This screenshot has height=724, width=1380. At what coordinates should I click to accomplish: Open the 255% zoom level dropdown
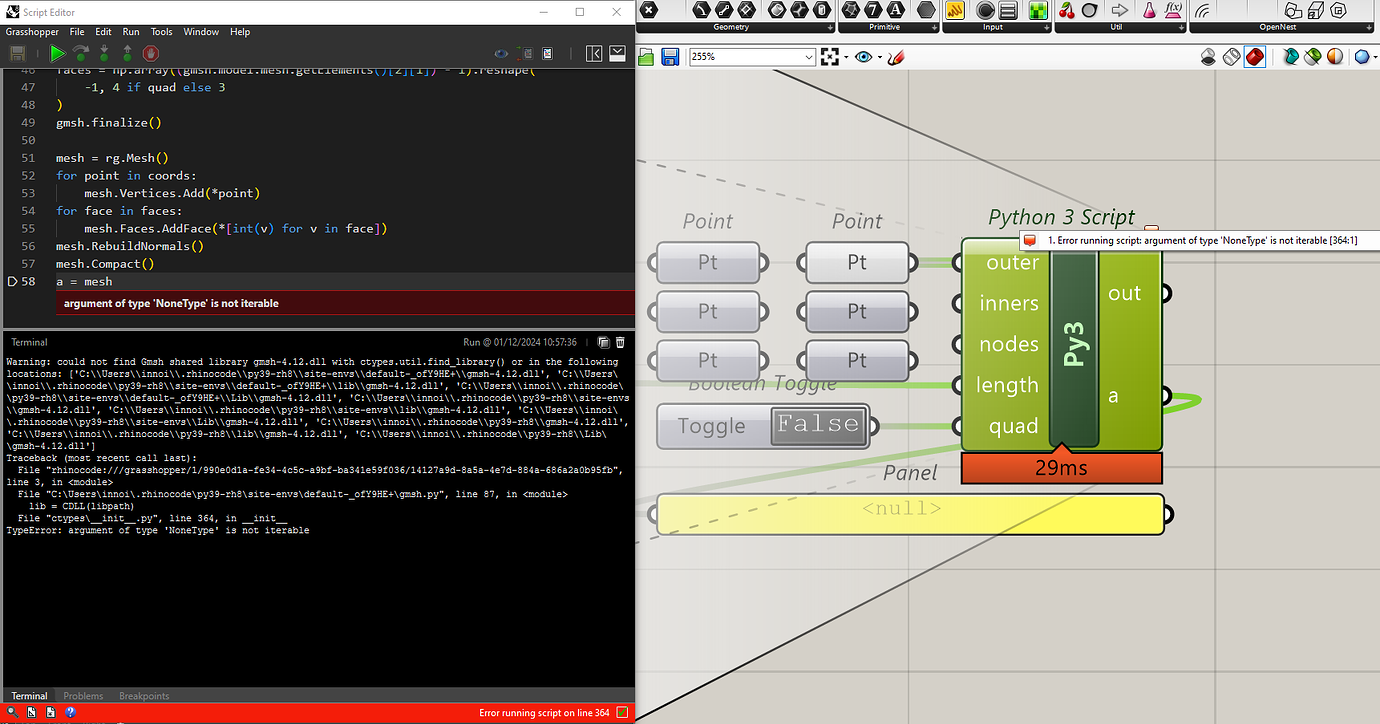pos(808,57)
